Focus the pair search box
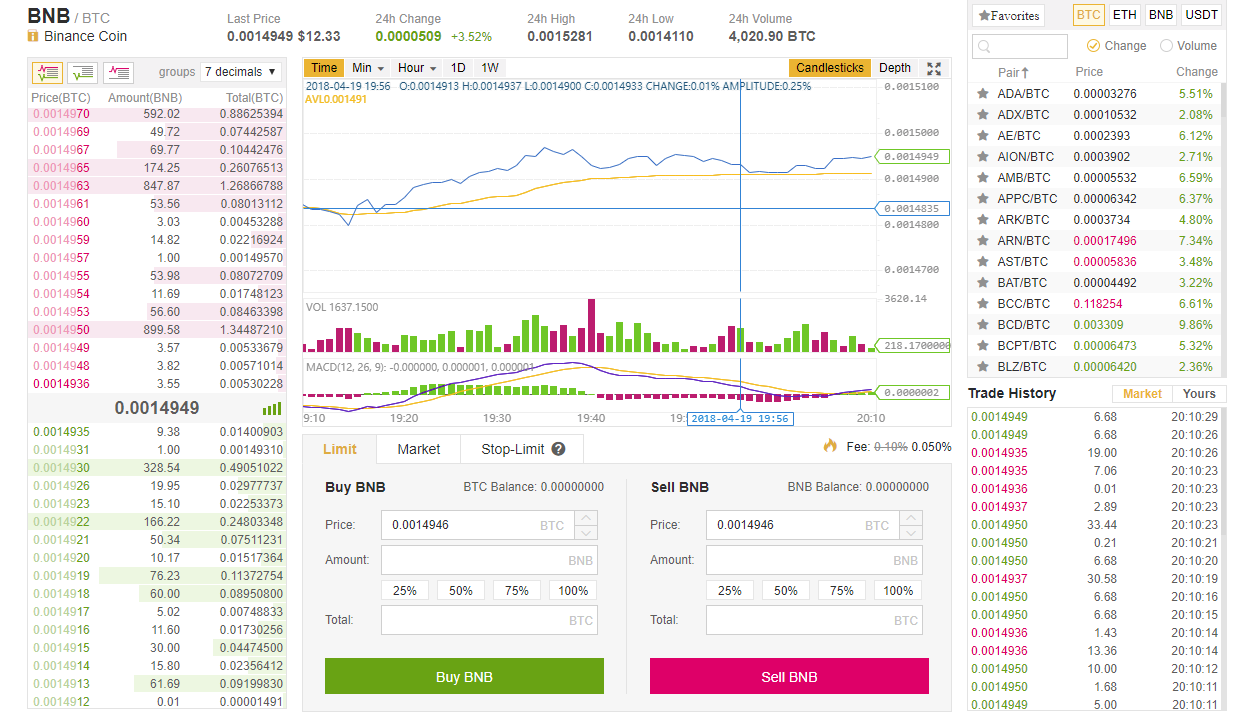The image size is (1259, 726). point(1020,47)
